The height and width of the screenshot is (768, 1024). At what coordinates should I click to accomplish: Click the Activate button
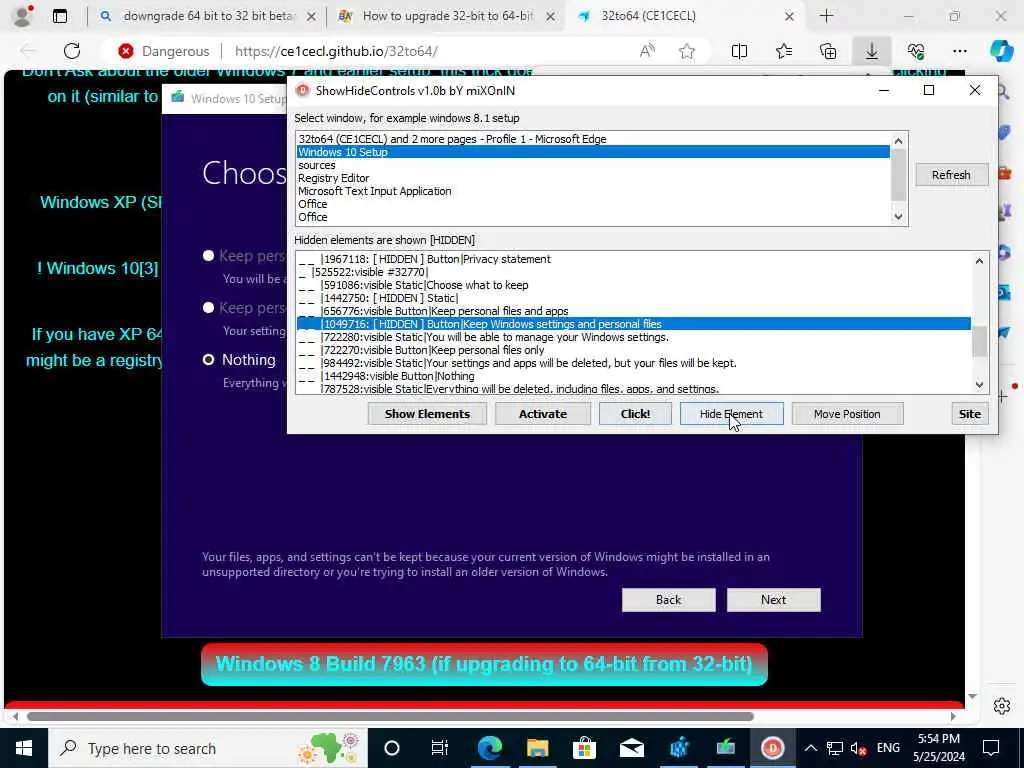(x=543, y=414)
